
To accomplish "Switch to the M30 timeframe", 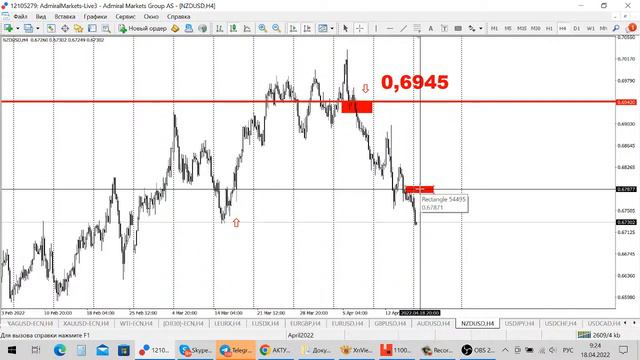I will tap(536, 28).
